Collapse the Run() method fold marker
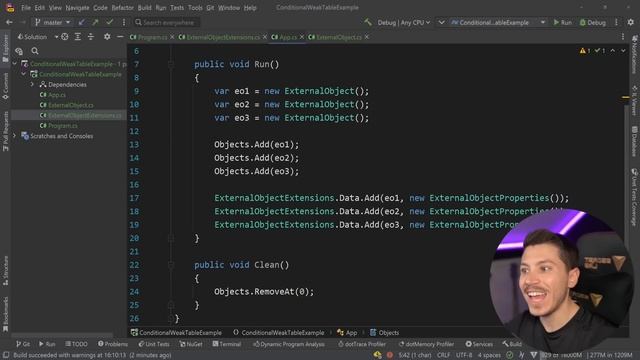 click(171, 64)
